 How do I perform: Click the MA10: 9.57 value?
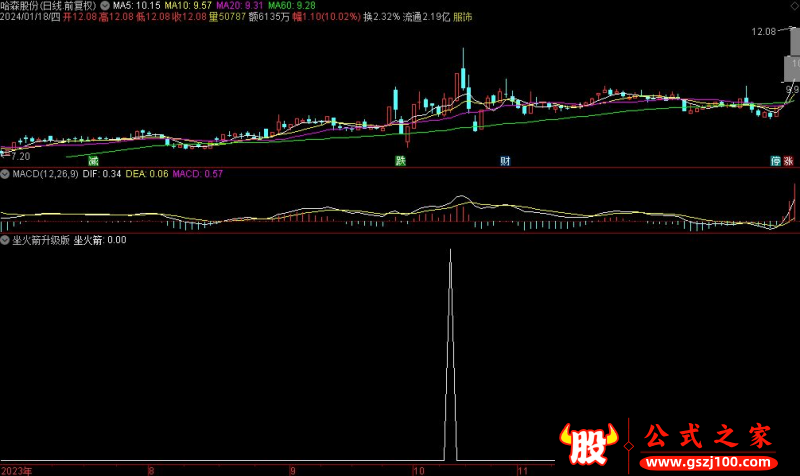[x=188, y=6]
